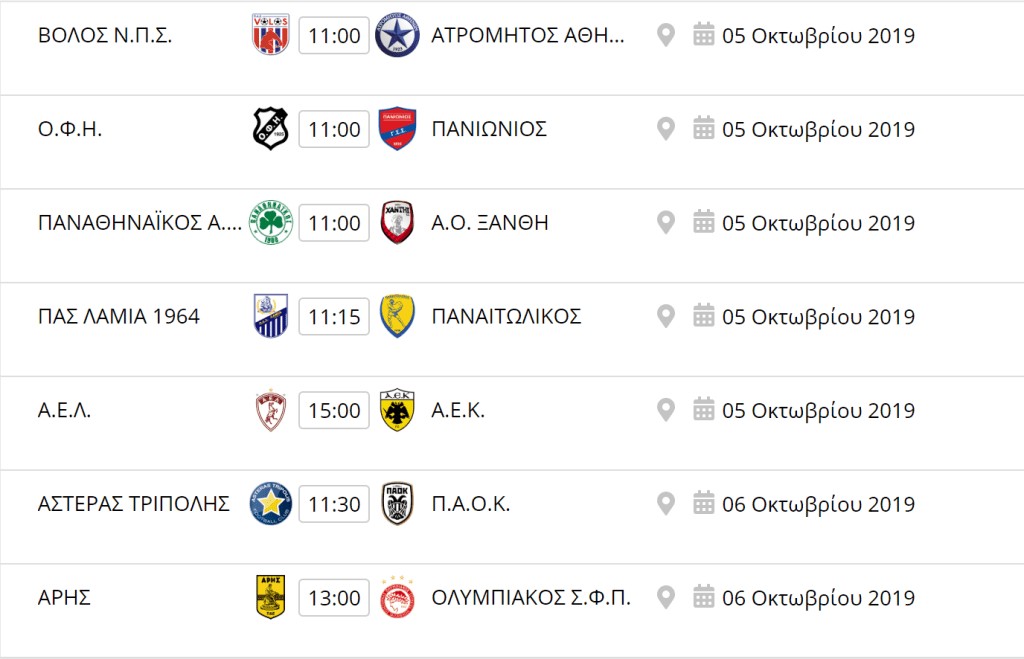The height and width of the screenshot is (659, 1024).
Task: Click the location pin for the ΑΡΗΣ match
Action: [x=665, y=598]
